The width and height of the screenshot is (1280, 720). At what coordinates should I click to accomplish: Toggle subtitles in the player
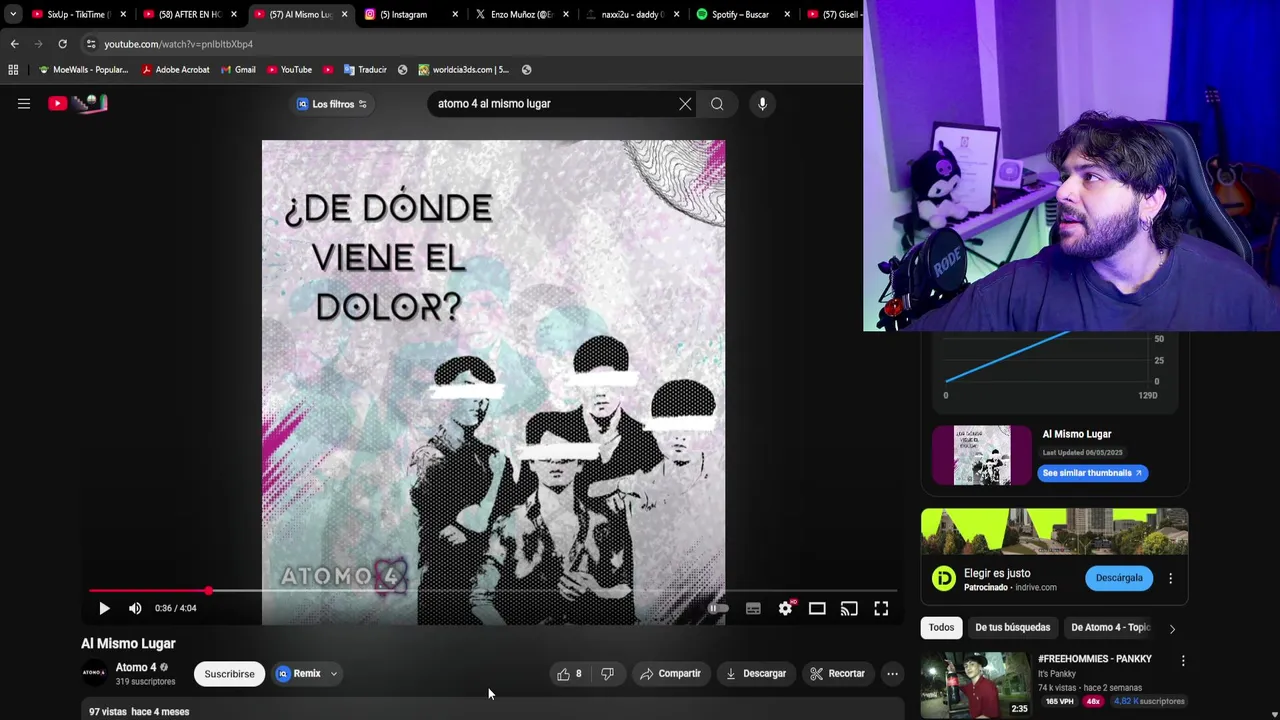(x=753, y=608)
